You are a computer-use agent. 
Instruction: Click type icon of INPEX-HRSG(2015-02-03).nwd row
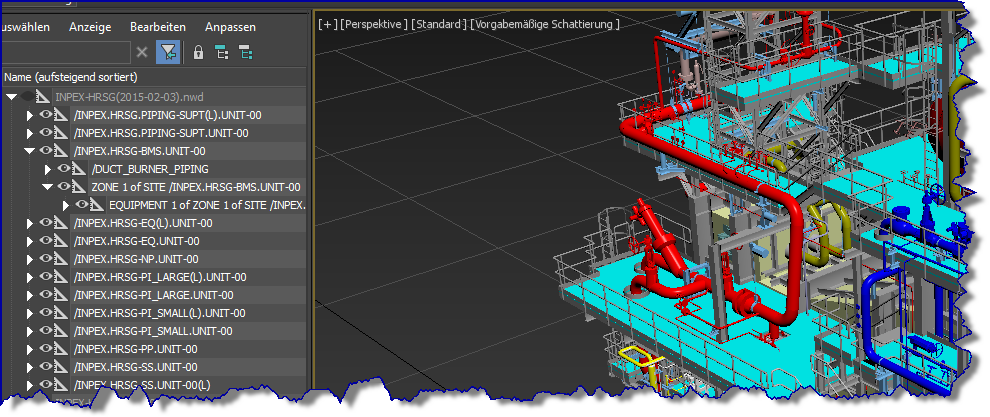point(42,97)
